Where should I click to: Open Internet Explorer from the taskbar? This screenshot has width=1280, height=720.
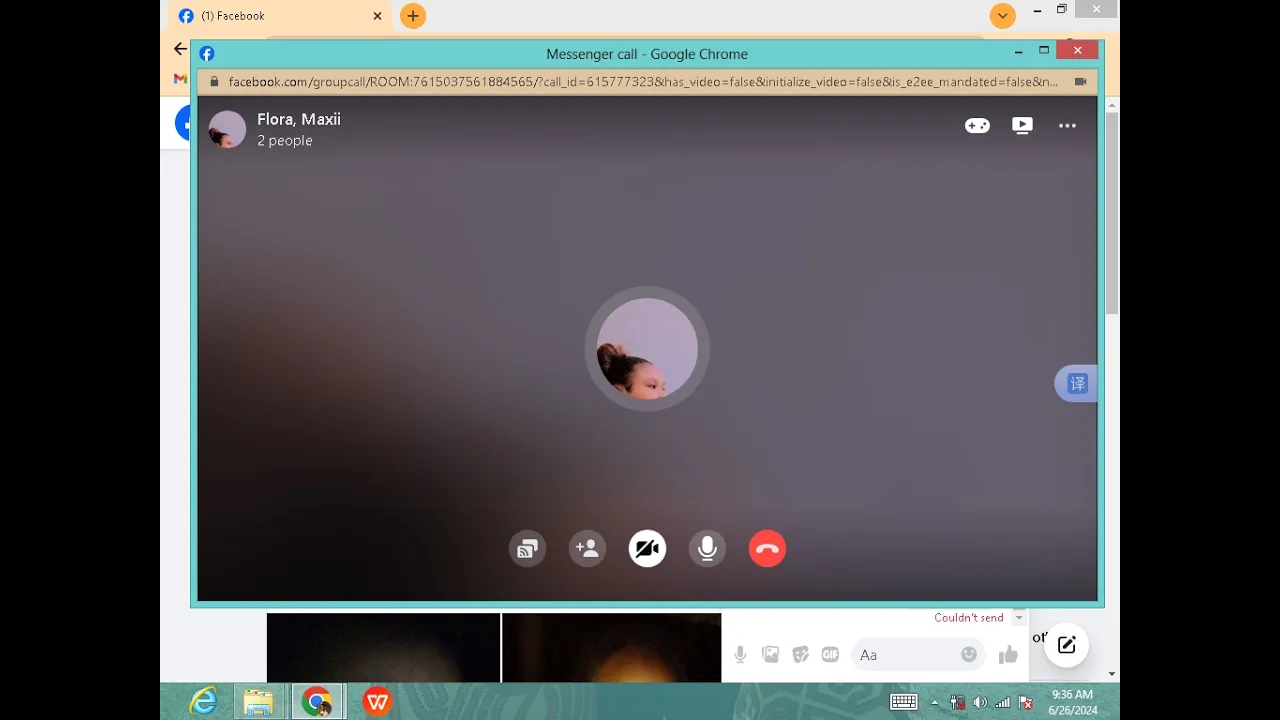tap(203, 702)
